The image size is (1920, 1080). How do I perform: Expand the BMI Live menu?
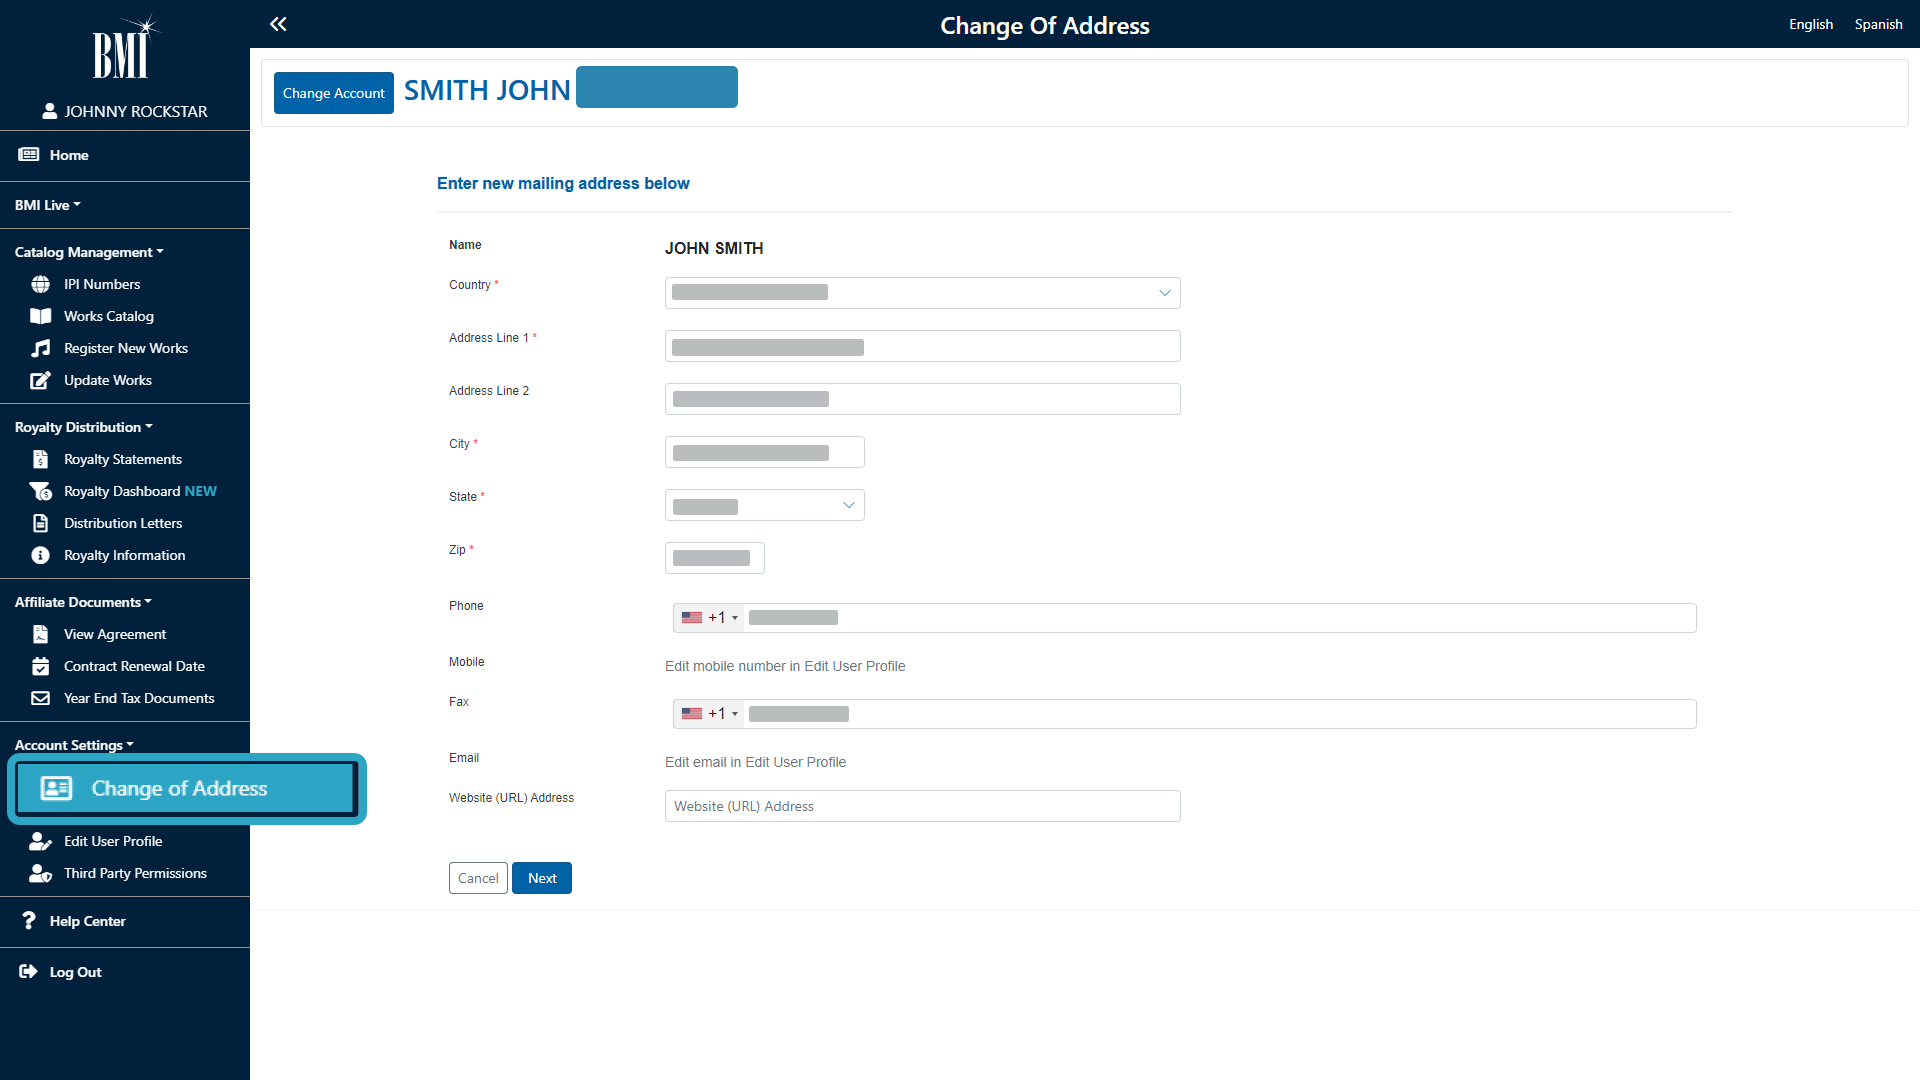[47, 205]
